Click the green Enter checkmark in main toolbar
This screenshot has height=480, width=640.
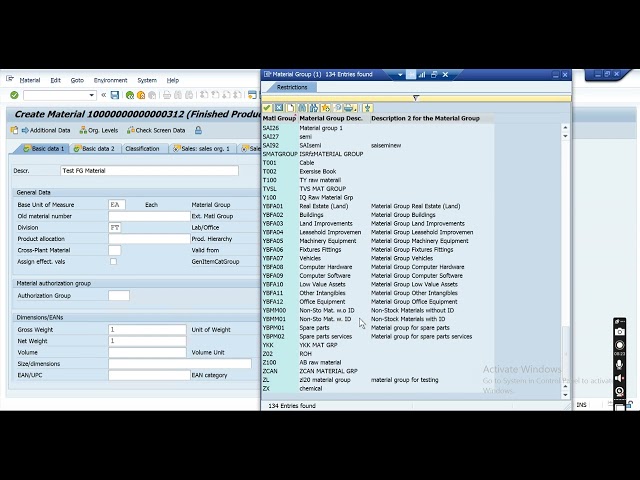(14, 95)
